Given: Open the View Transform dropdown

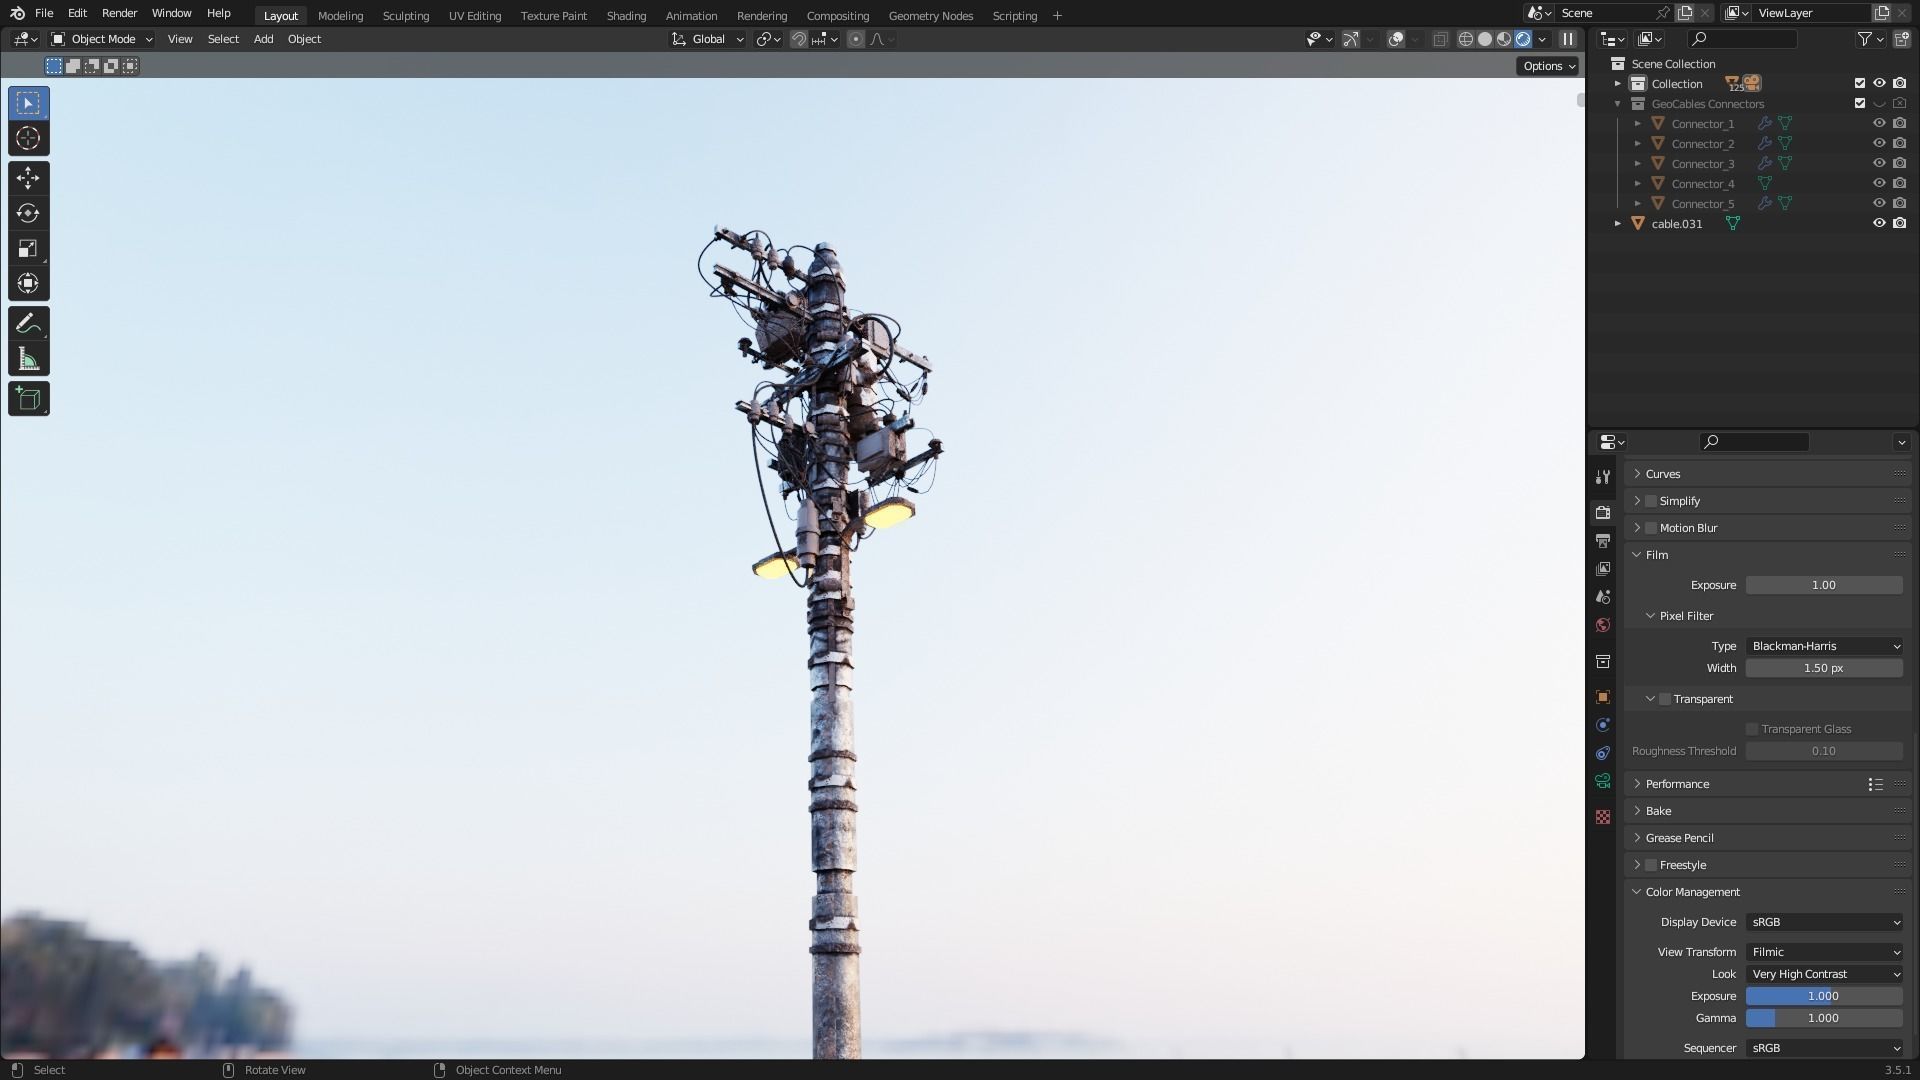Looking at the screenshot, I should 1824,952.
